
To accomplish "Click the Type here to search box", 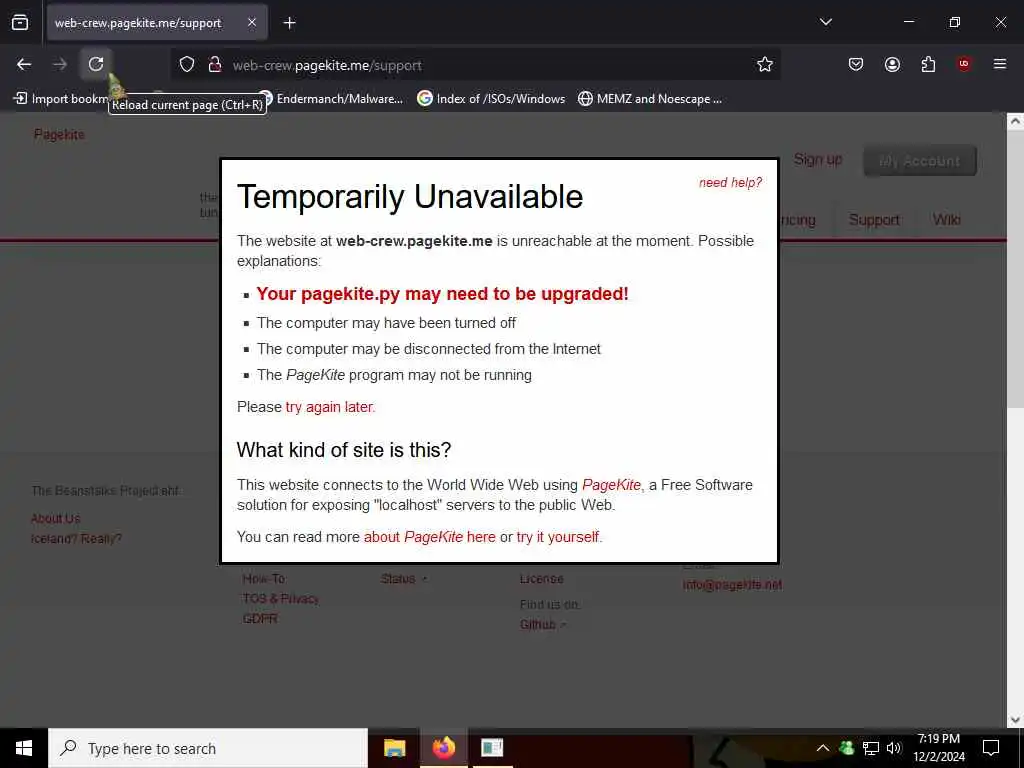I will pos(208,748).
